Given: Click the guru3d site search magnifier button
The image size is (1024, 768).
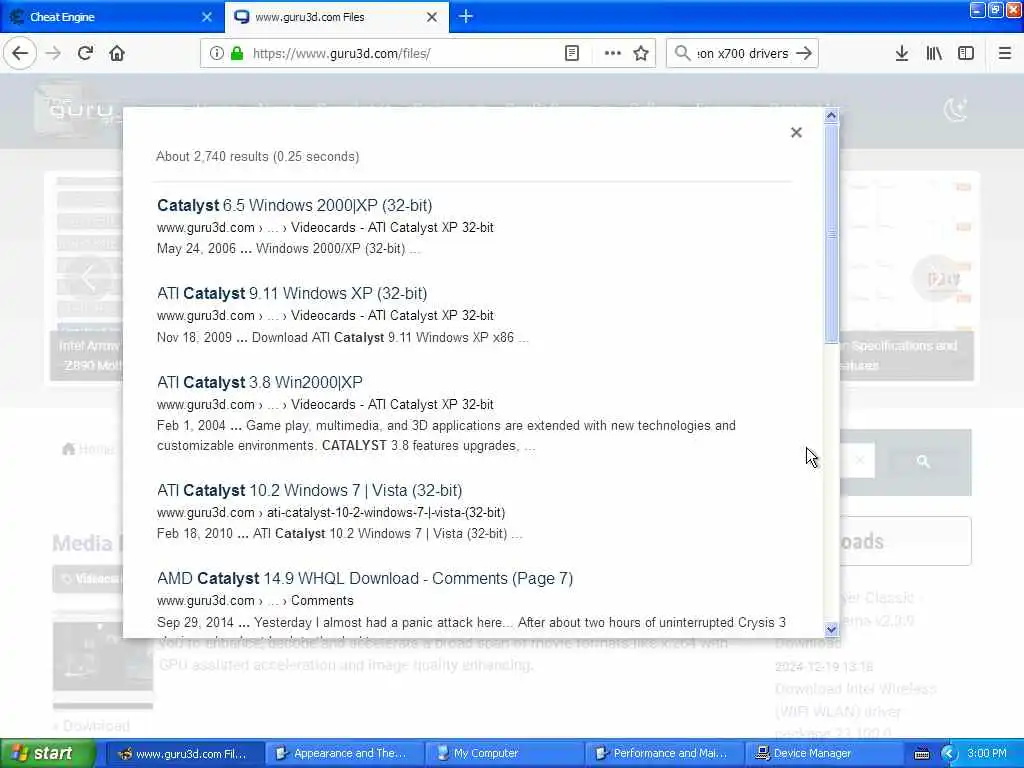Looking at the screenshot, I should click(x=923, y=462).
